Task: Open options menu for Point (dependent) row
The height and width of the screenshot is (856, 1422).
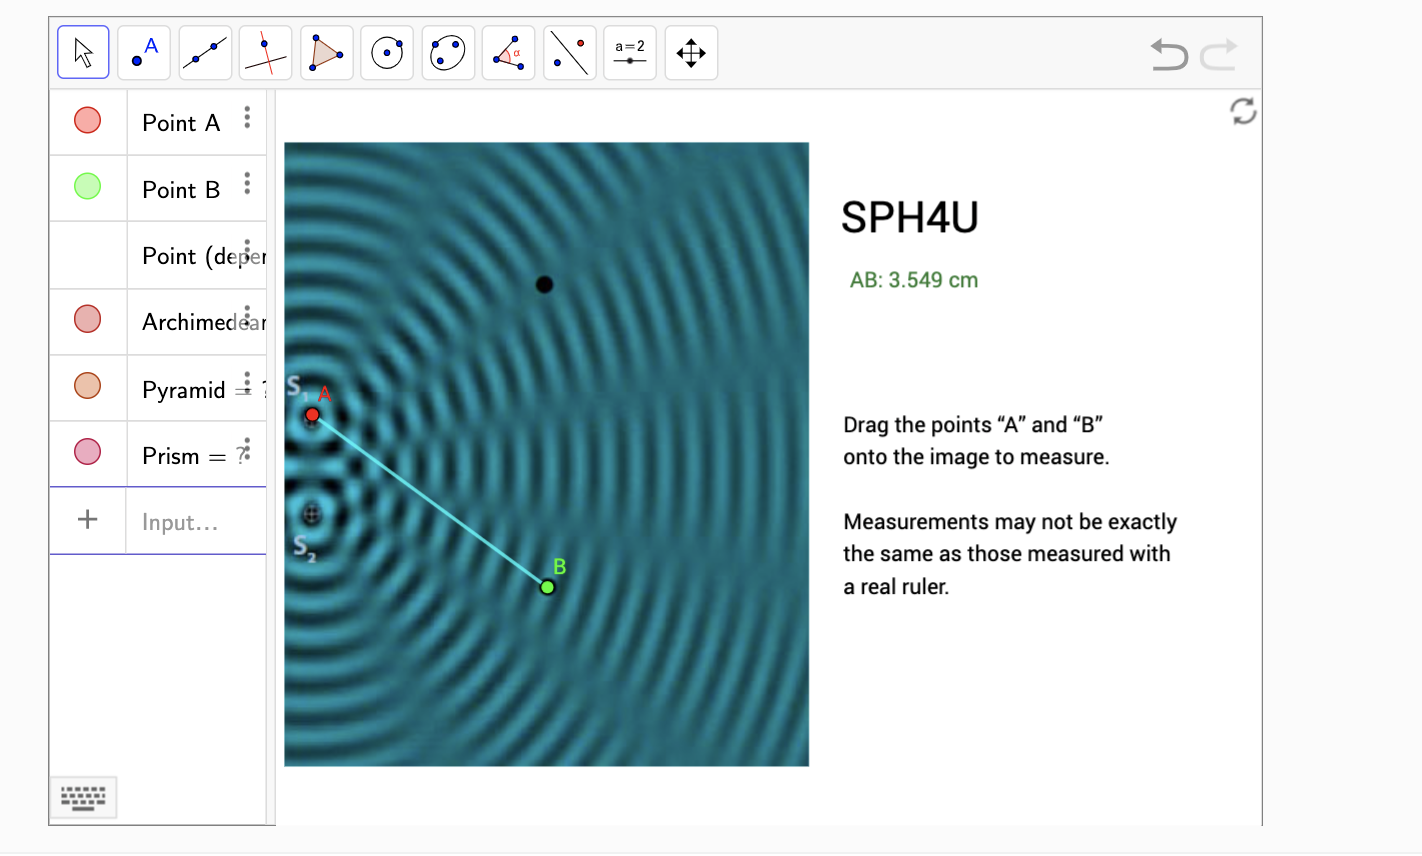Action: click(x=247, y=250)
